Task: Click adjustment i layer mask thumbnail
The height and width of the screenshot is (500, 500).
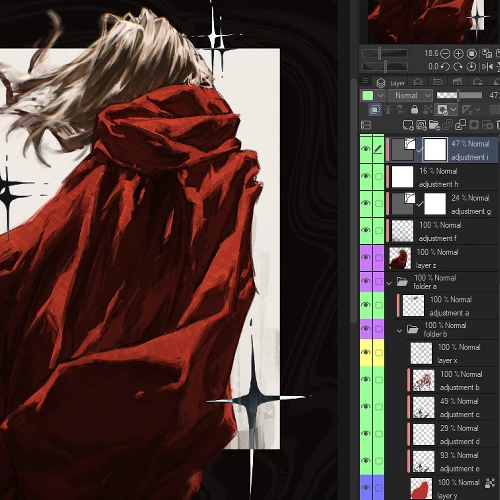Action: (435, 149)
